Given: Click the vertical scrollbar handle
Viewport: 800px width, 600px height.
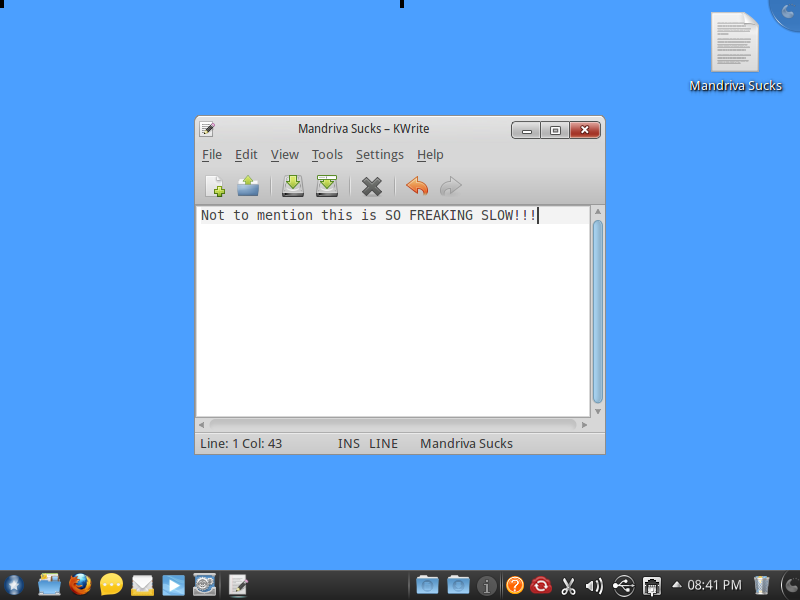Looking at the screenshot, I should (598, 311).
